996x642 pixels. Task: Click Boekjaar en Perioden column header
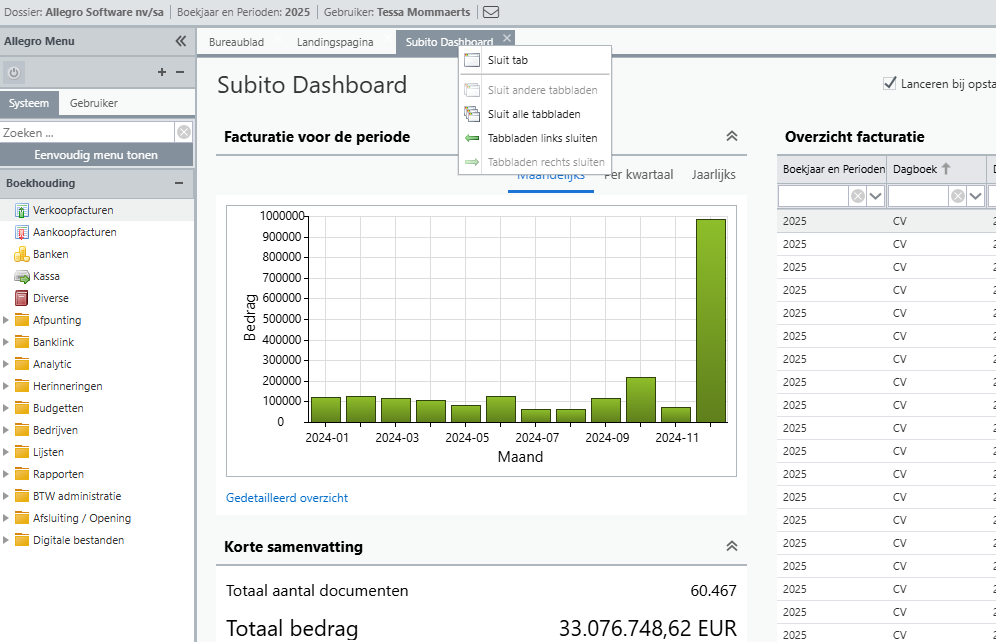833,169
